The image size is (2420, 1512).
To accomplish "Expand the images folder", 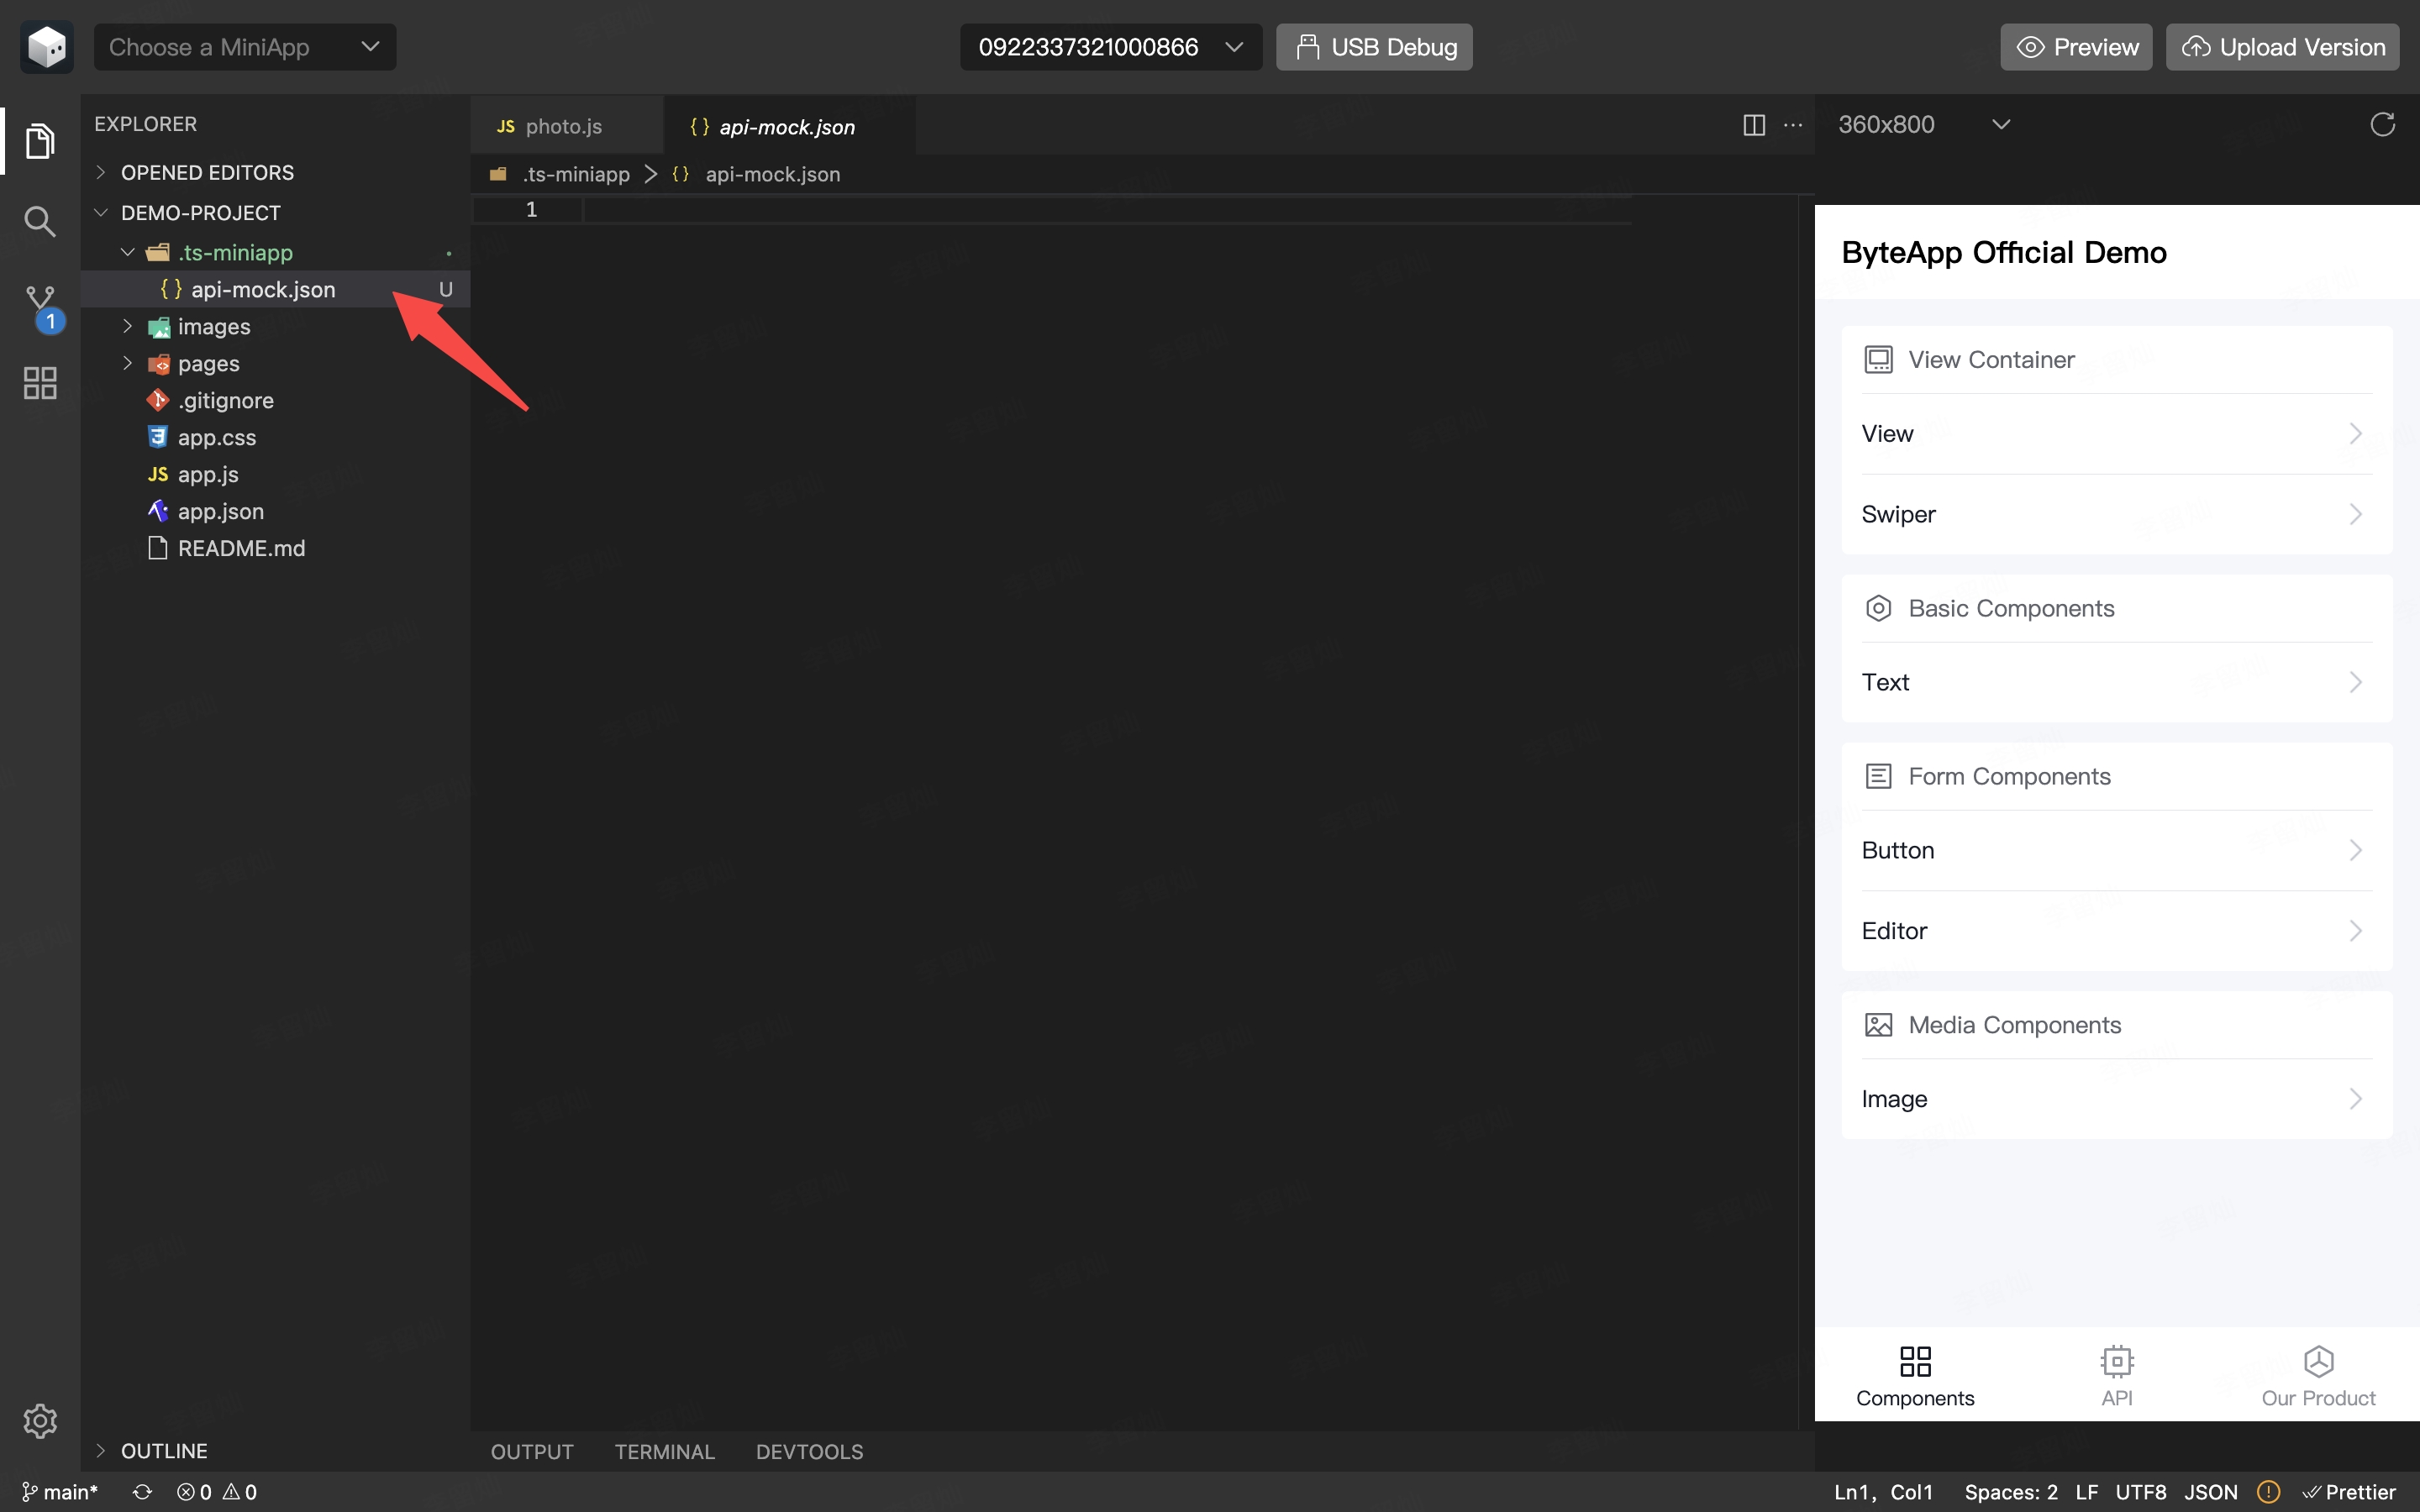I will coord(275,326).
